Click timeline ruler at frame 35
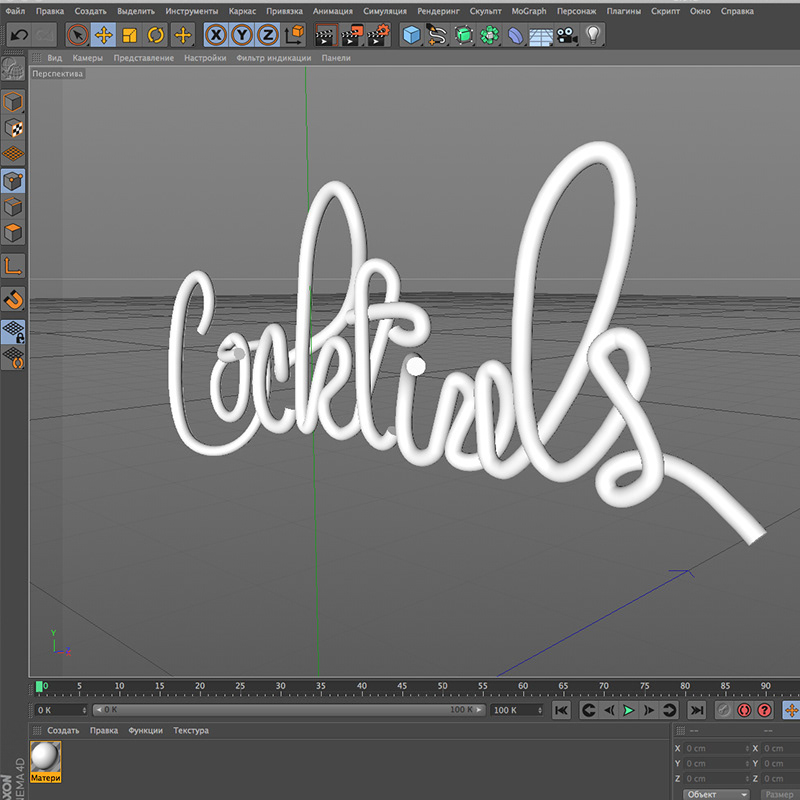800x800 pixels. click(320, 687)
